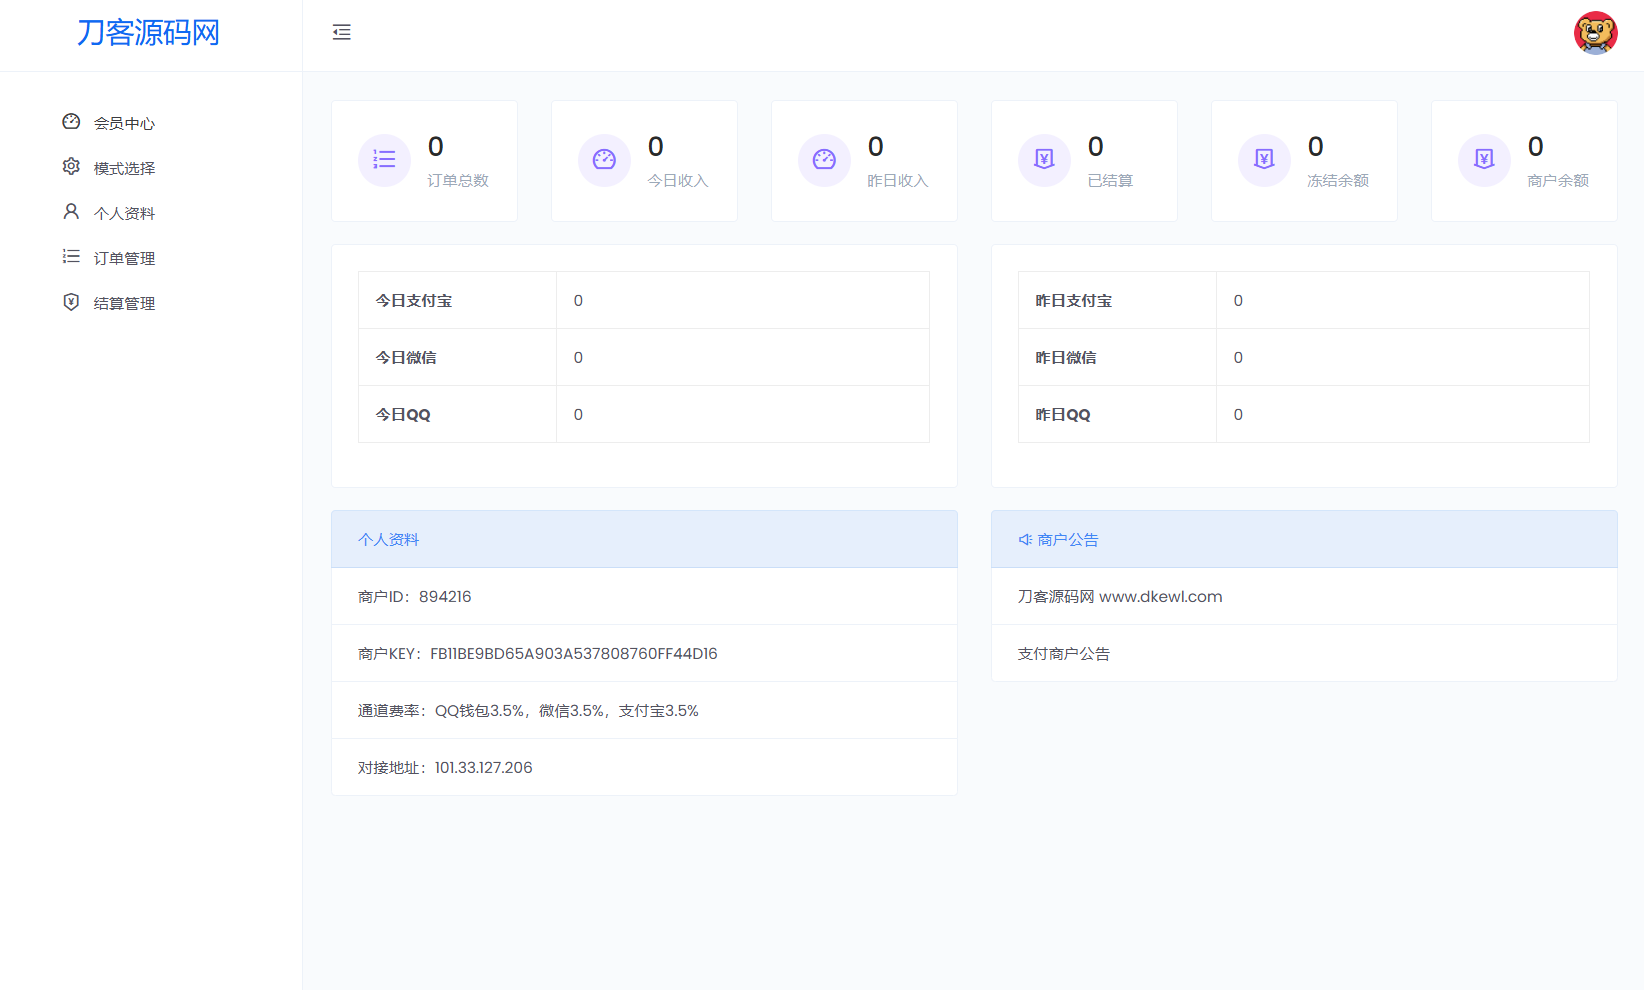The image size is (1644, 990).
Task: Click the 冻结余额 yen icon
Action: point(1264,159)
